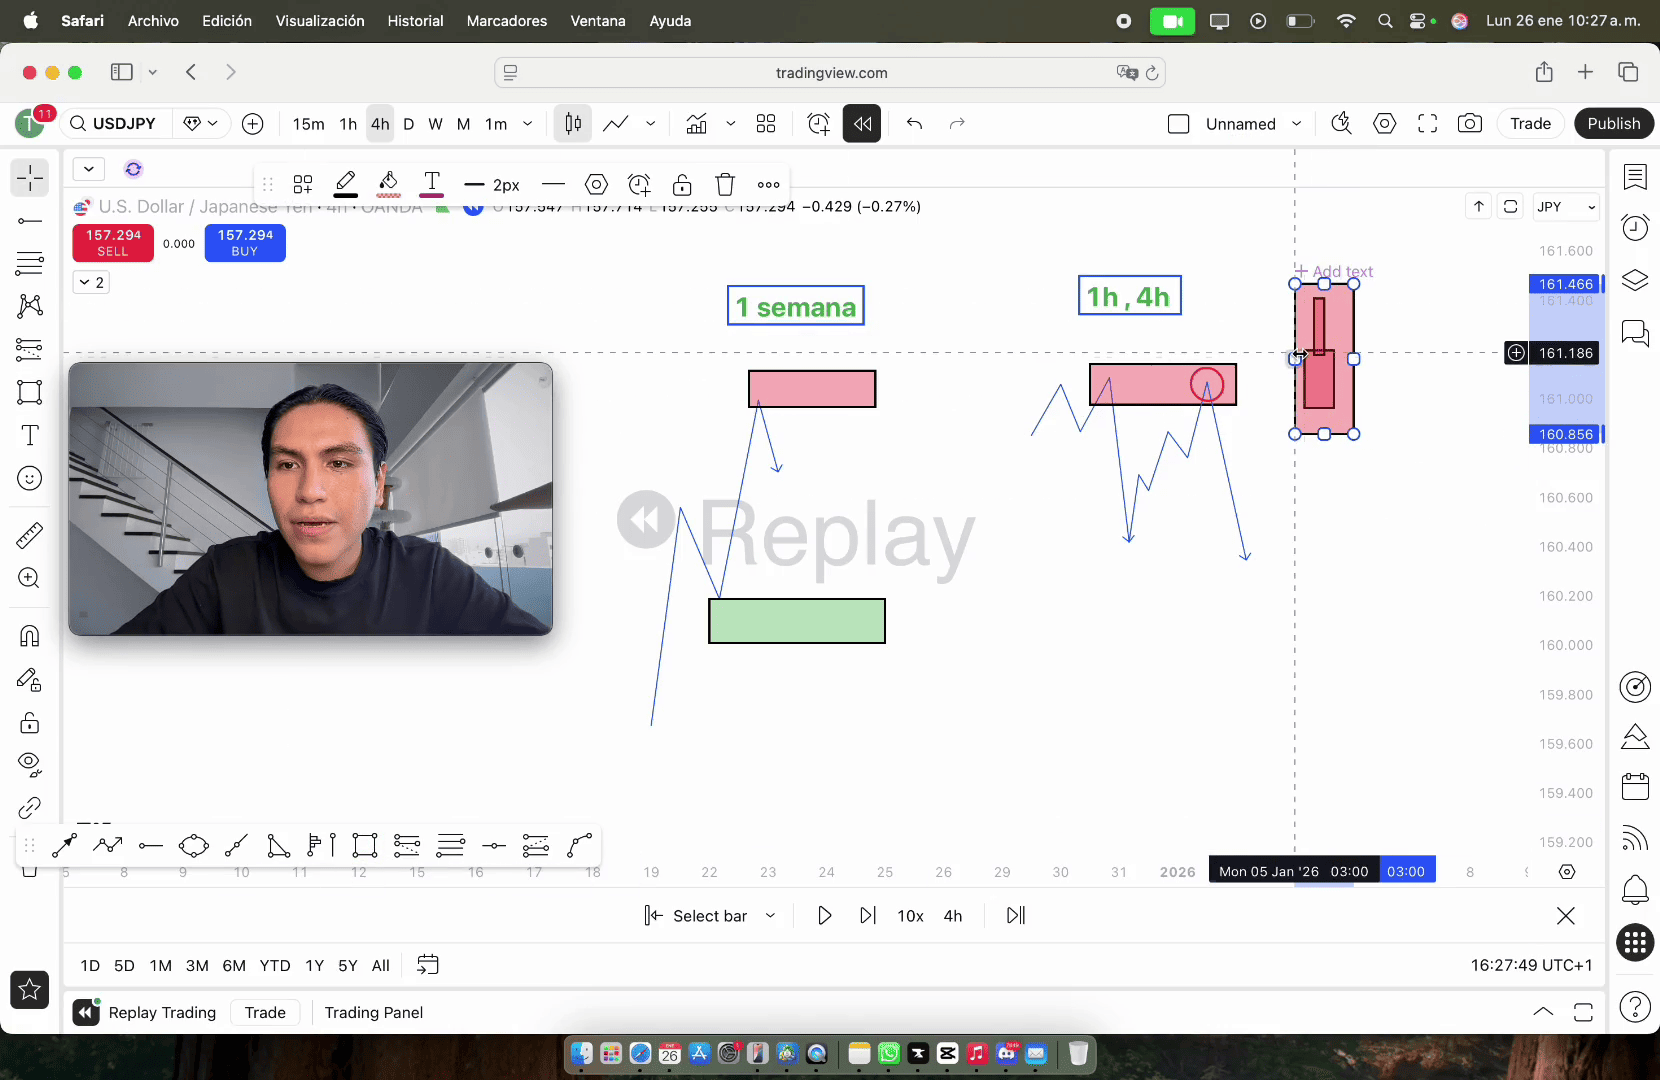Click the Bar Replay rewind icon
The width and height of the screenshot is (1660, 1080).
tap(862, 124)
